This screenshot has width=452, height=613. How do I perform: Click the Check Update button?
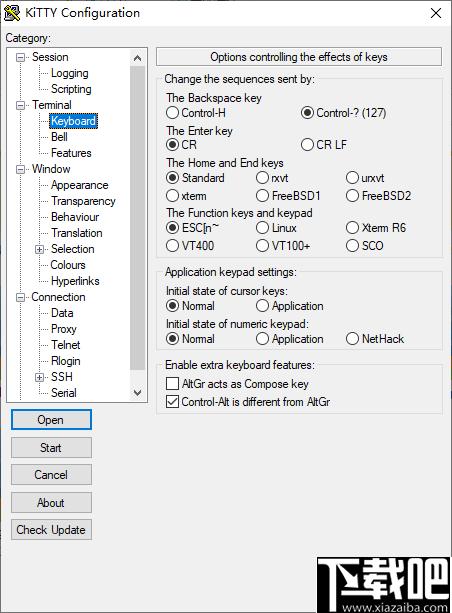pyautogui.click(x=51, y=530)
